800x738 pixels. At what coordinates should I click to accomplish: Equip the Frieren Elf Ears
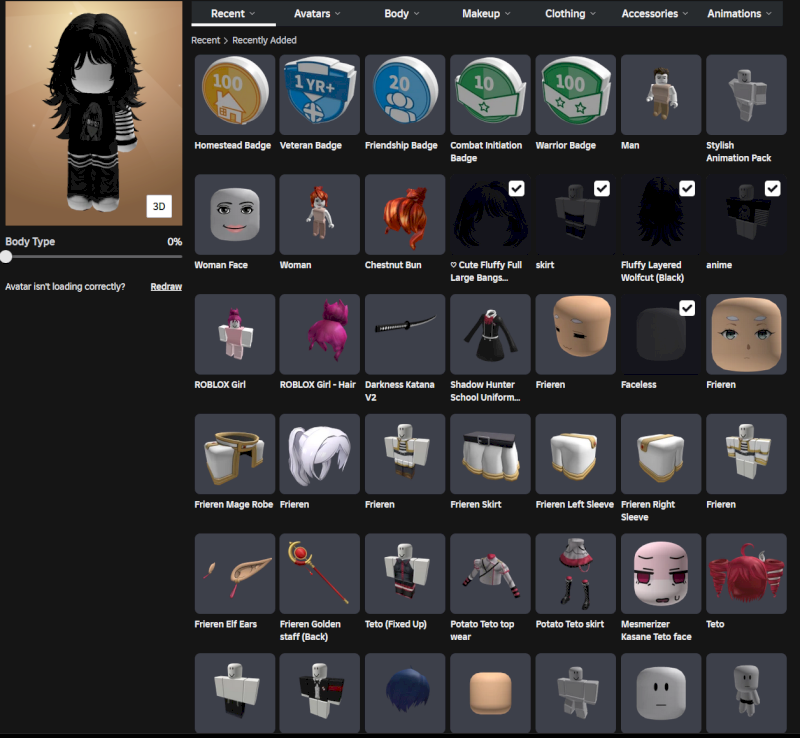[235, 574]
